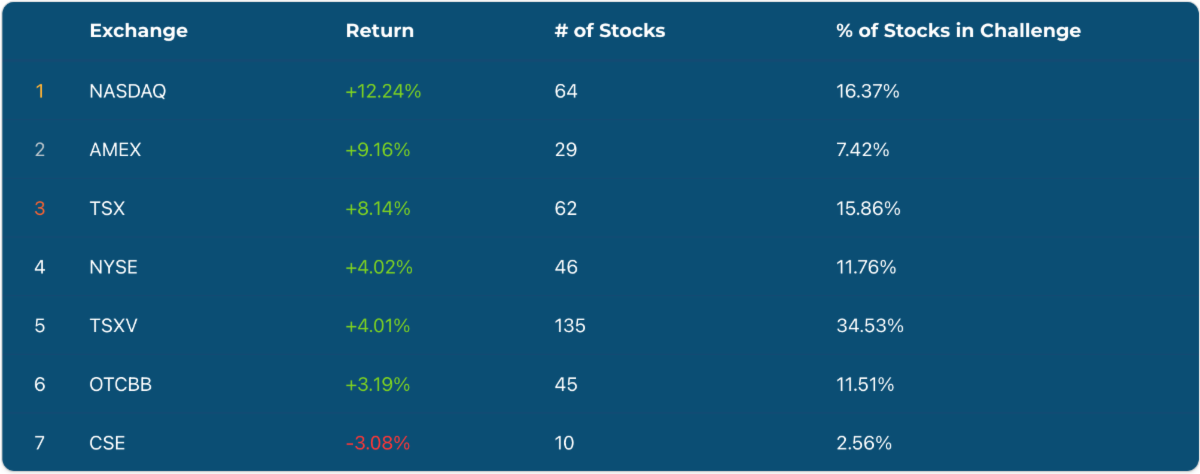Click the TSX exchange name

click(107, 209)
